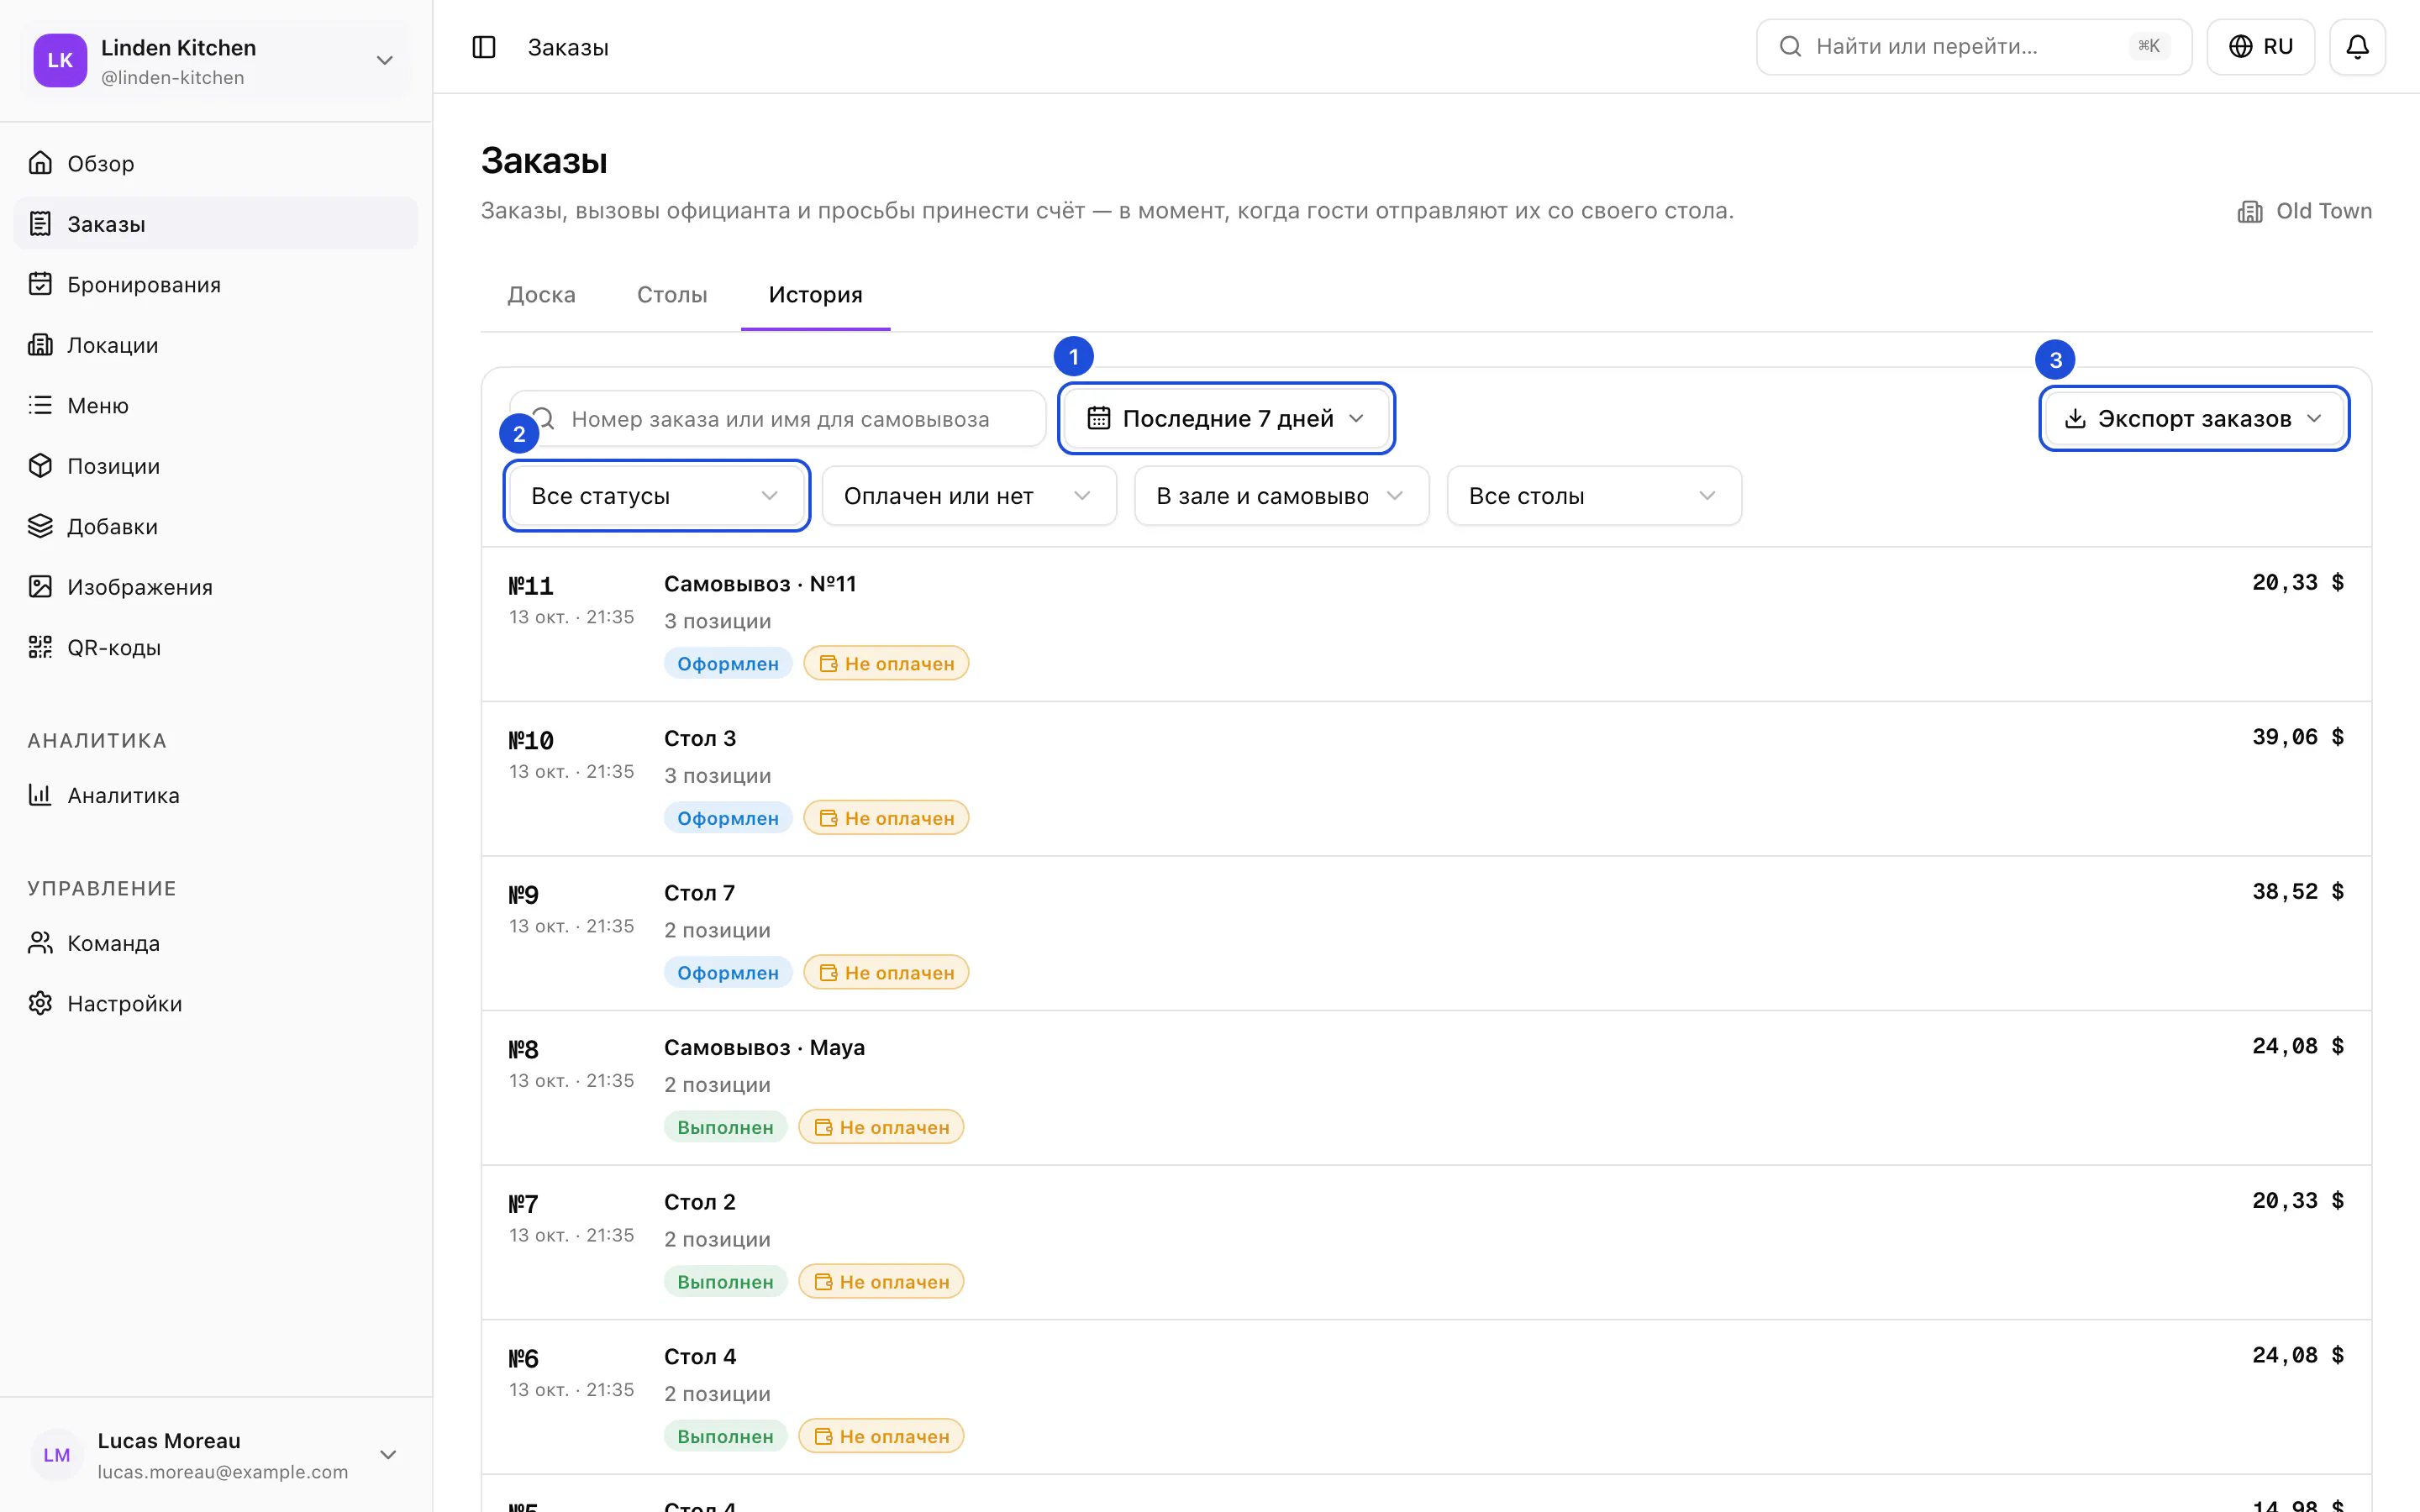The height and width of the screenshot is (1512, 2420).
Task: Click the Обзор home icon
Action: [40, 163]
